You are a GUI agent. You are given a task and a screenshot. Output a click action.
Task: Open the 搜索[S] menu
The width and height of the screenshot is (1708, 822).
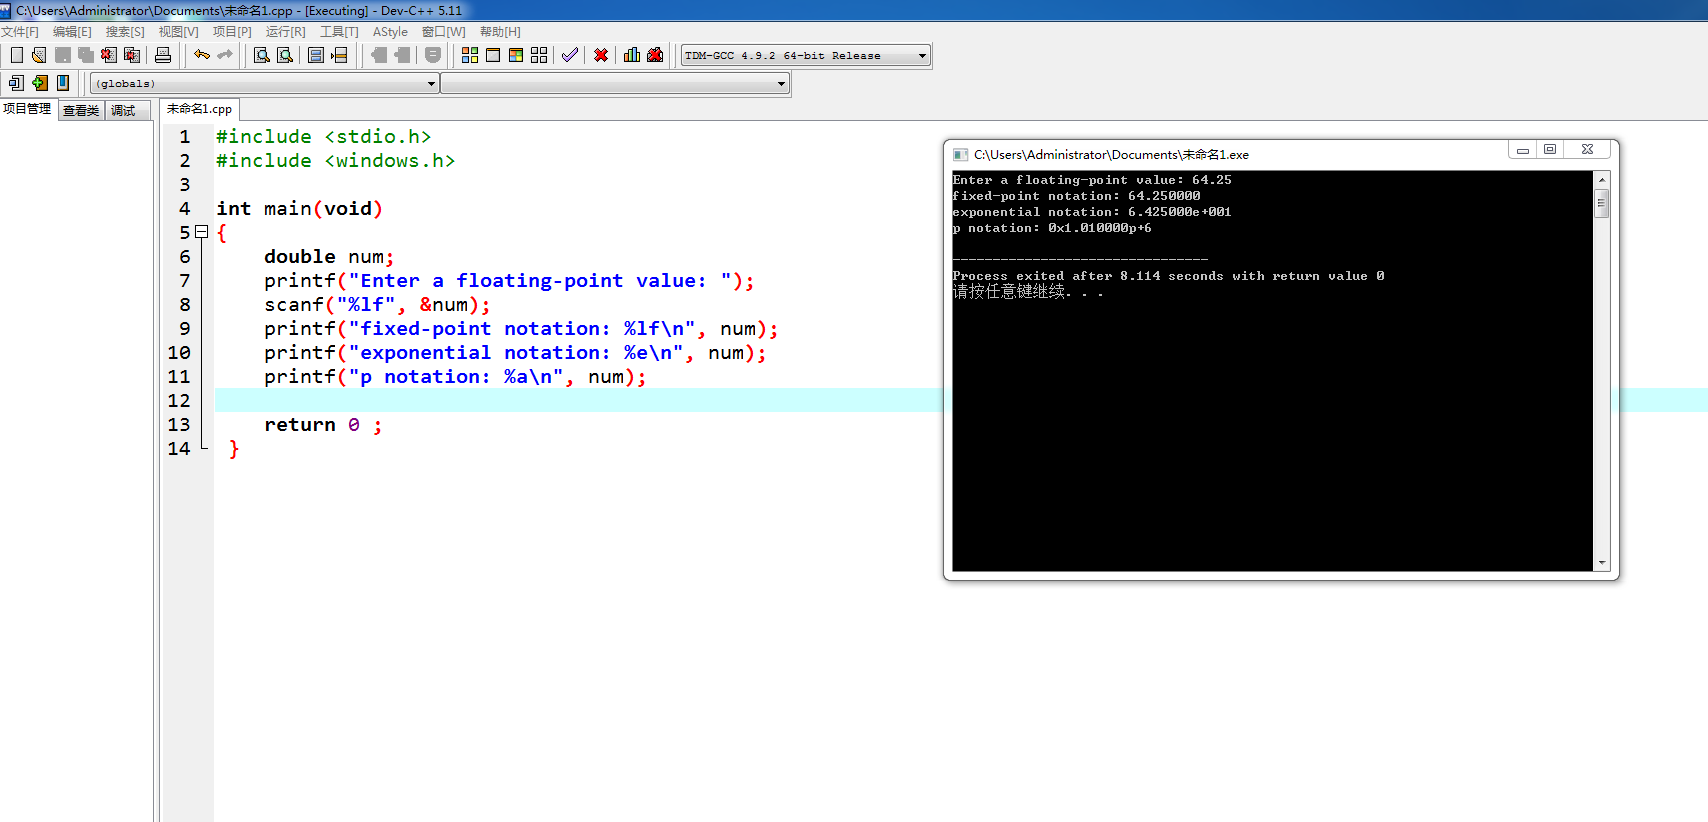125,32
